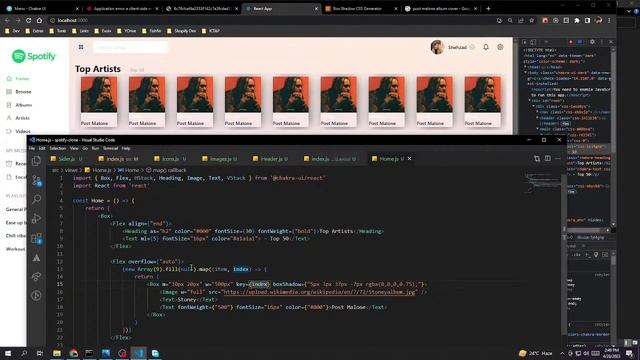Click the Top Artists heading
This screenshot has width=640, height=360.
[98, 69]
